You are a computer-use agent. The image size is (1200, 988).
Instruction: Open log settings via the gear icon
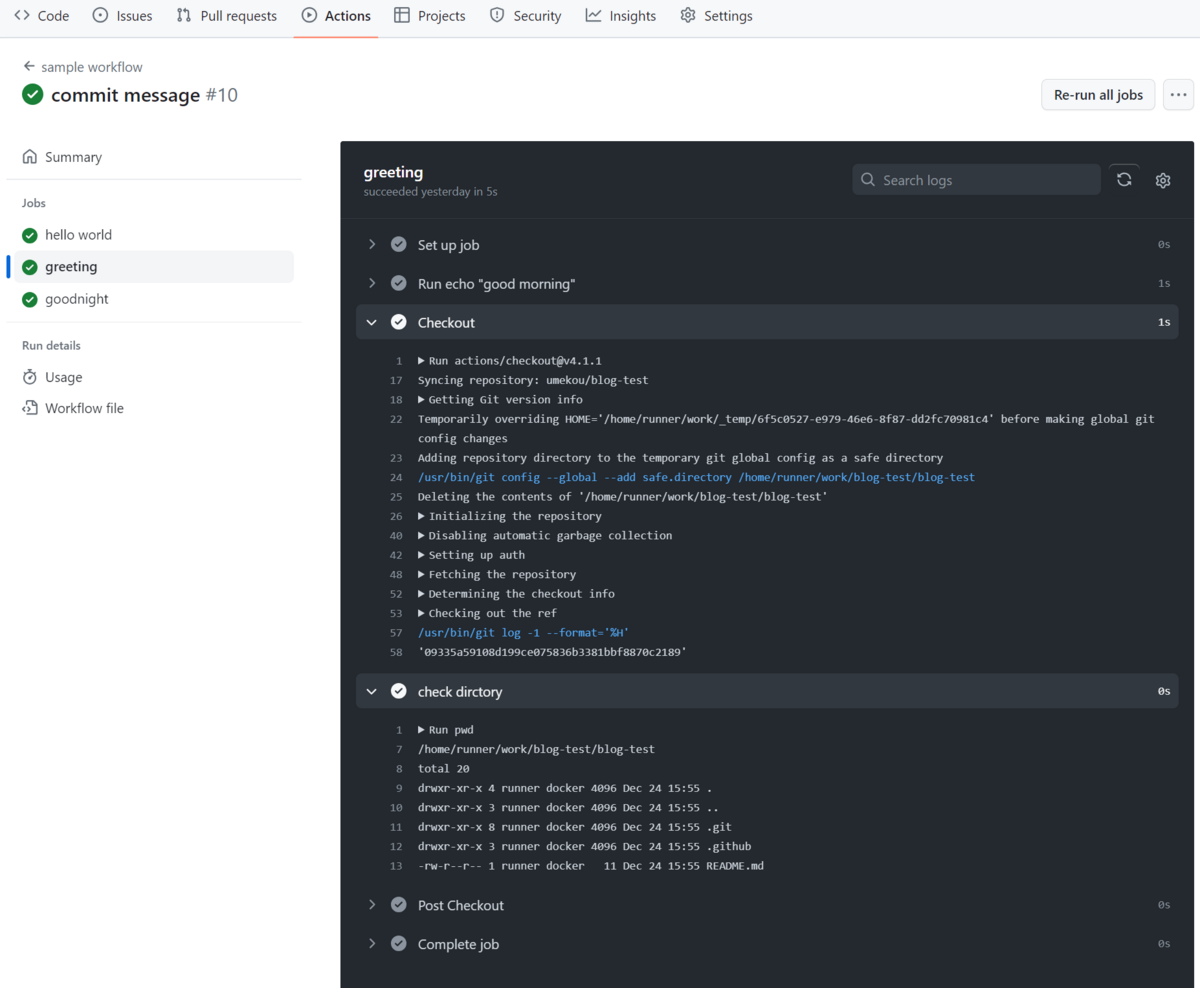(1162, 180)
